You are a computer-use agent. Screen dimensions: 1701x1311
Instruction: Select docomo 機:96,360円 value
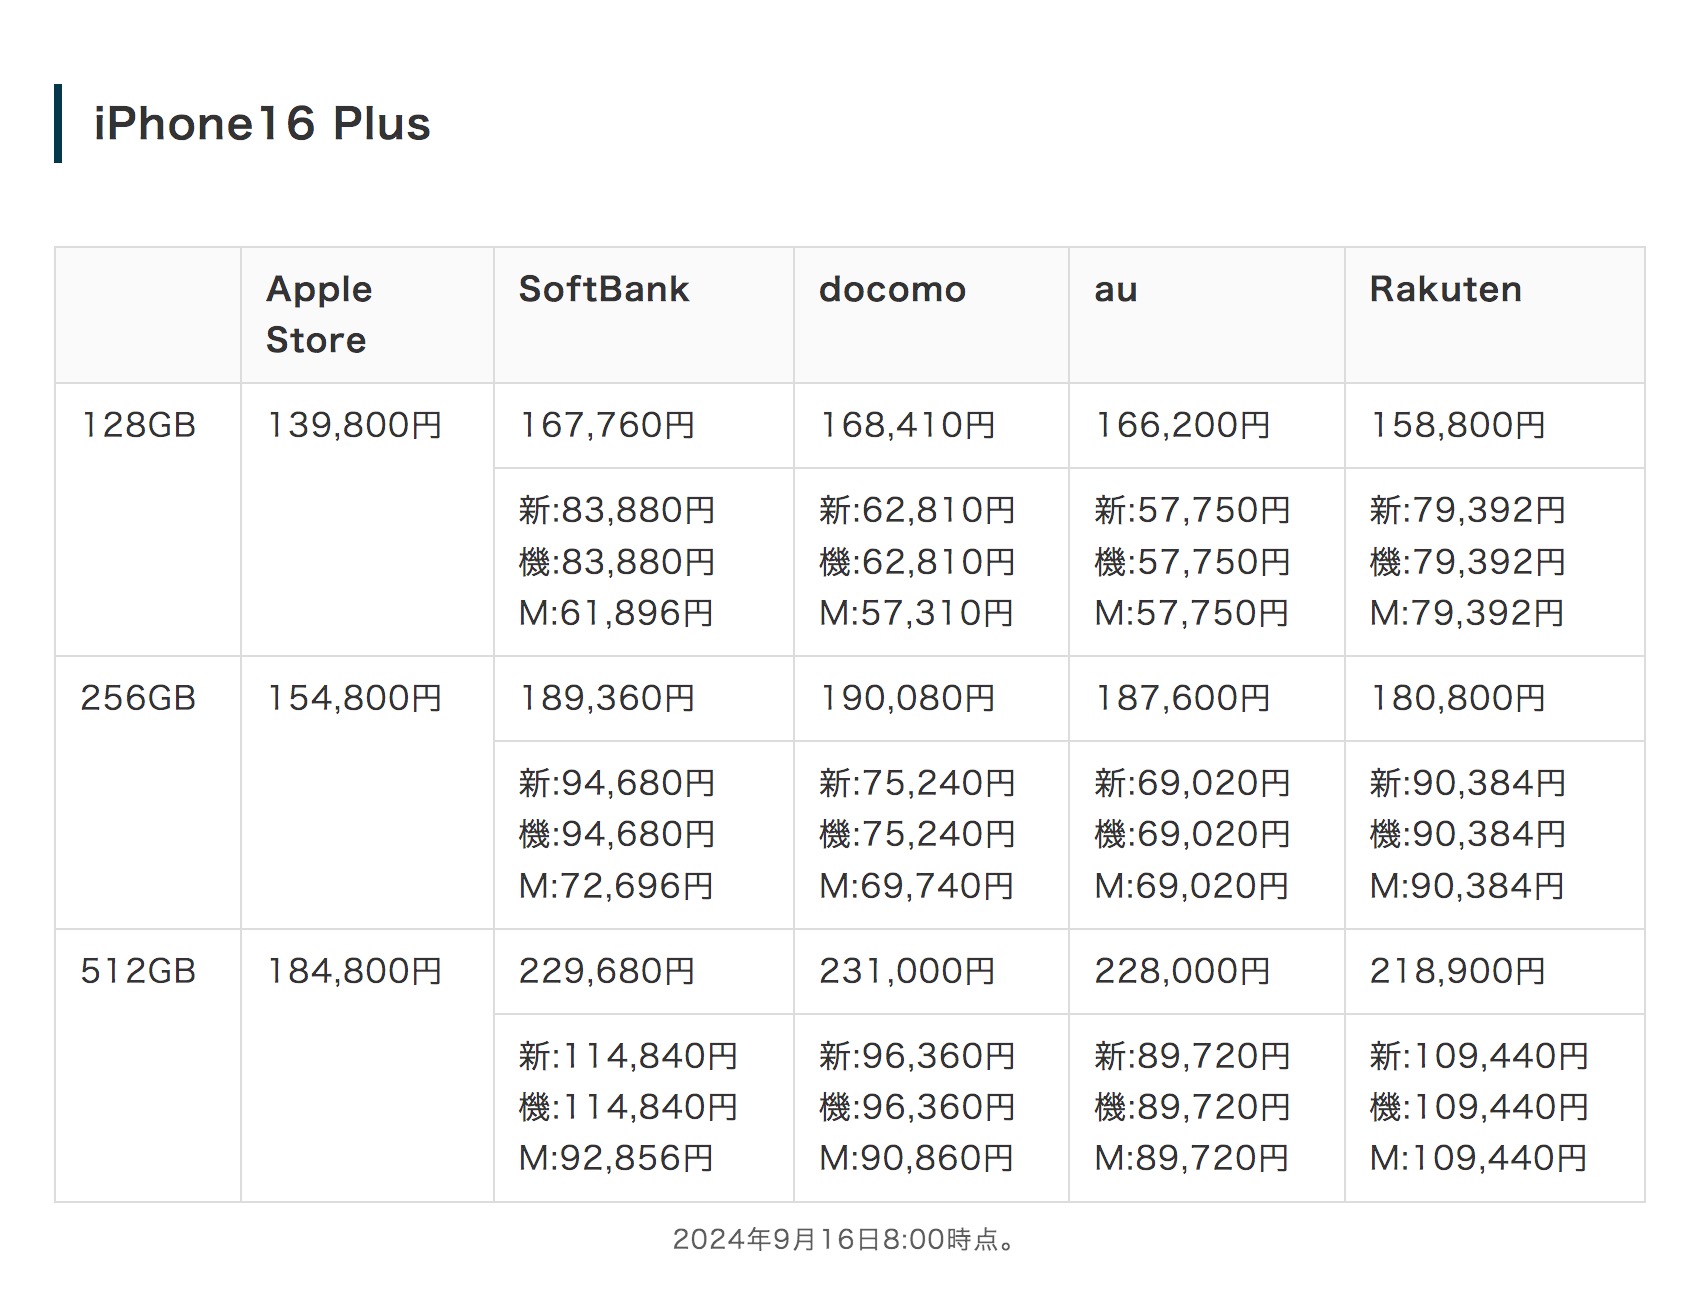(917, 1107)
